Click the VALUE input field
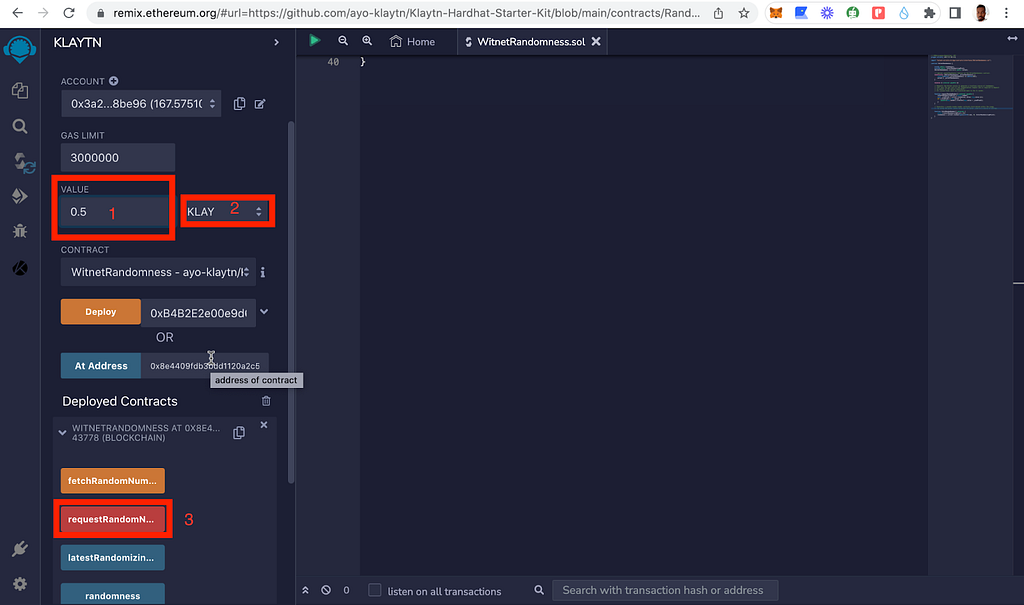Screen dimensions: 1024x605 coord(114,212)
